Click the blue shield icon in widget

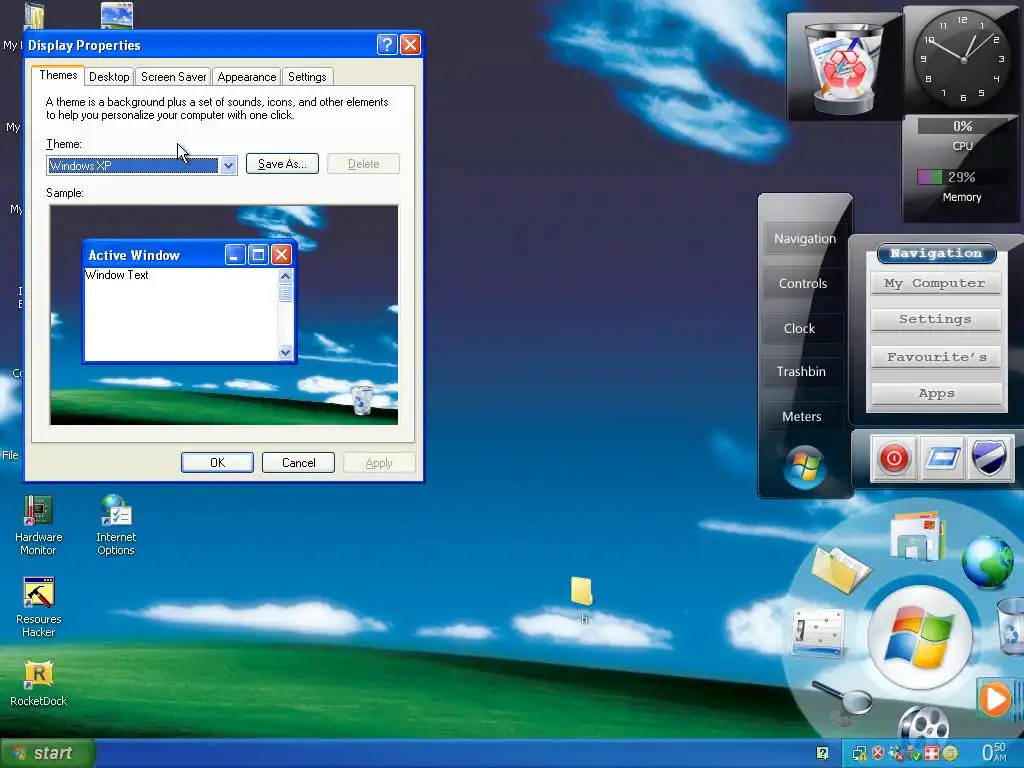point(989,458)
